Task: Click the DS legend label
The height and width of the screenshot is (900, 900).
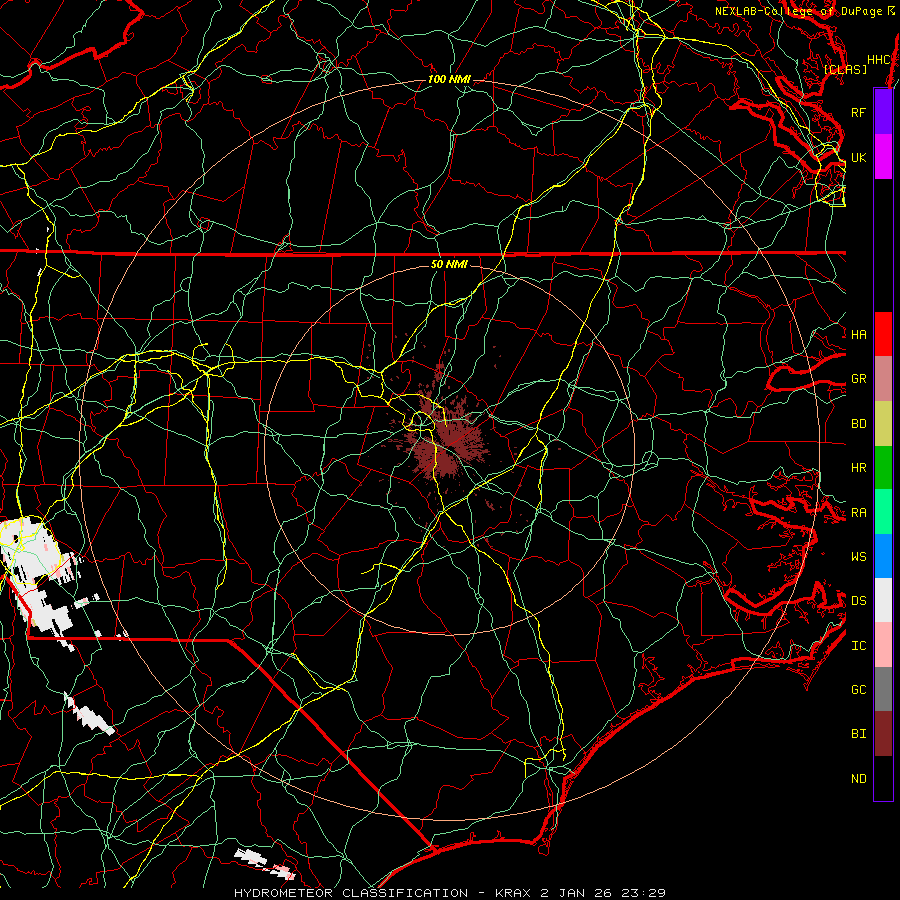Action: (x=858, y=600)
